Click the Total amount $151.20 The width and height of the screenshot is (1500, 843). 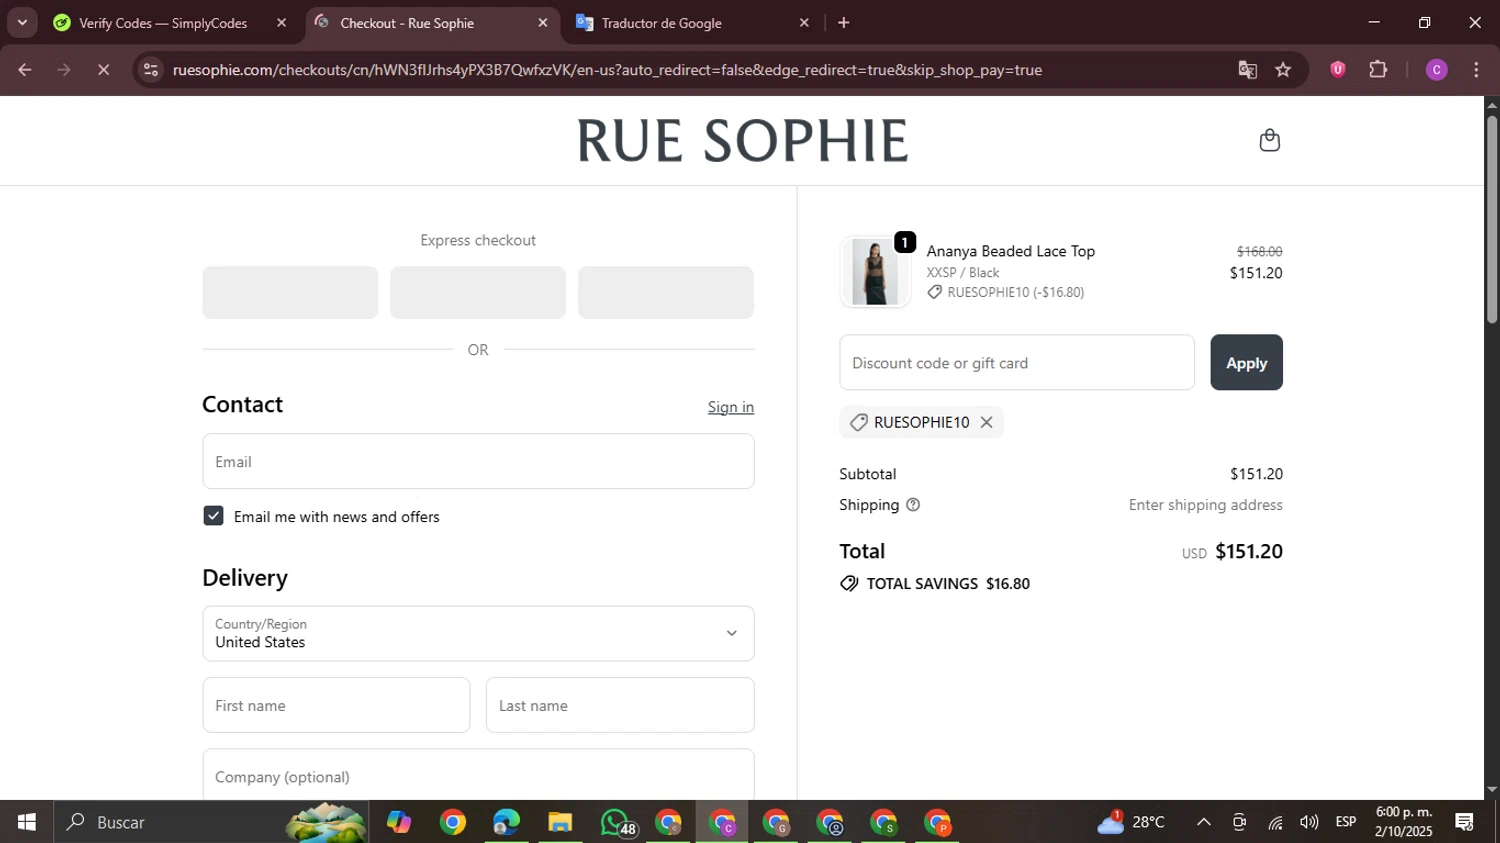[1248, 551]
